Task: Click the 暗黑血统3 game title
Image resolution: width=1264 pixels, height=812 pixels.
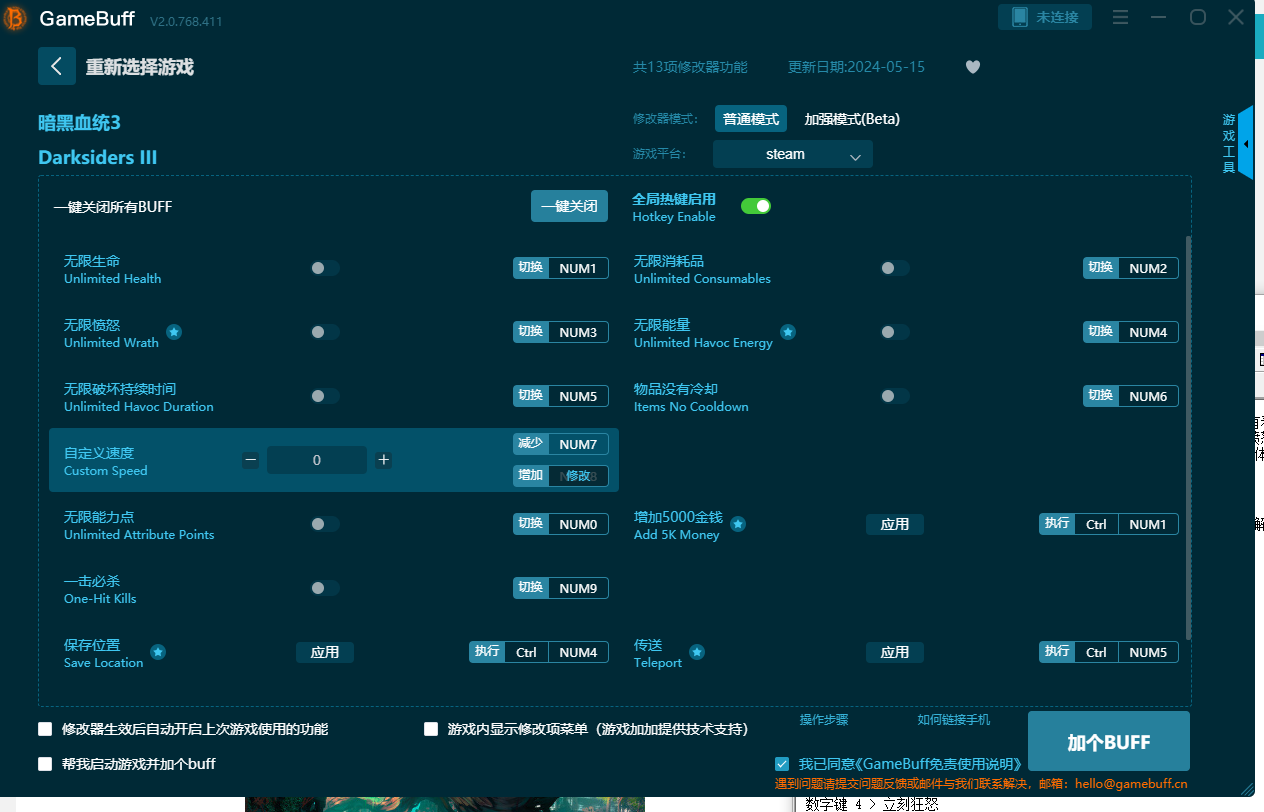Action: [79, 122]
